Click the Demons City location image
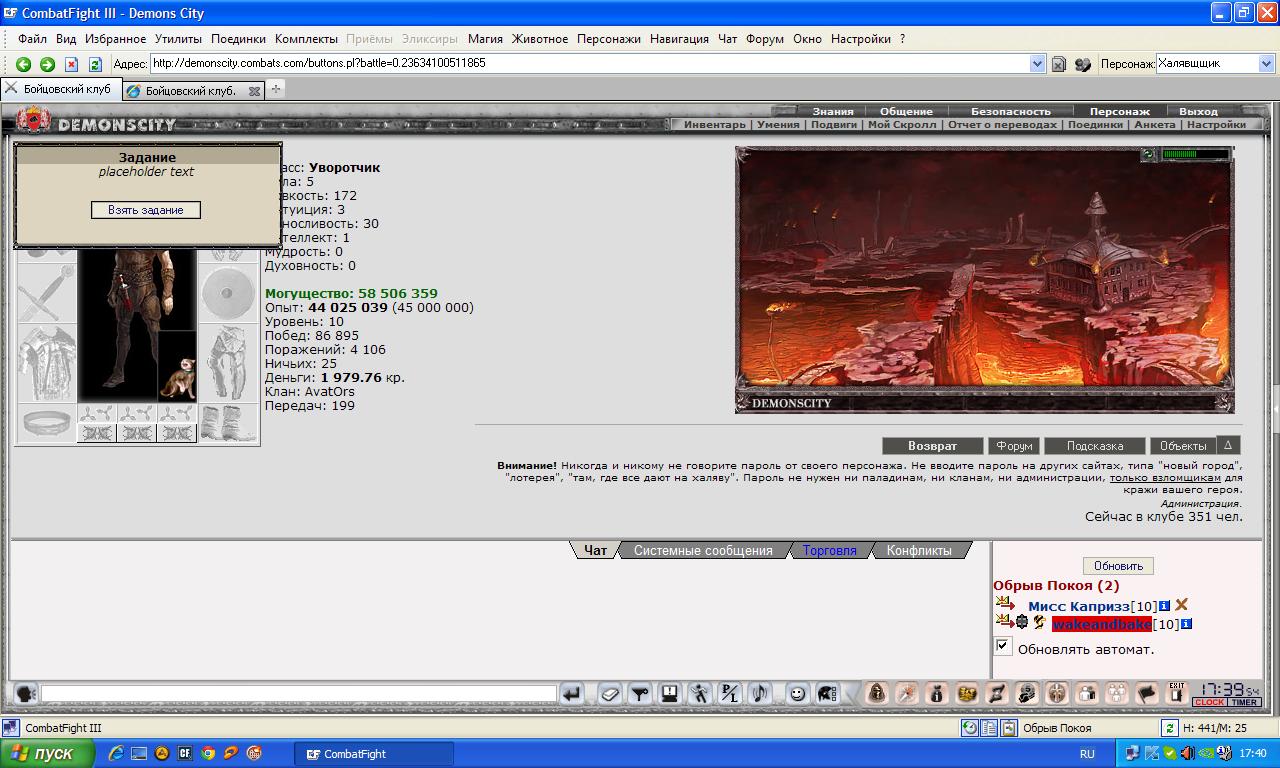1280x768 pixels. pos(984,280)
